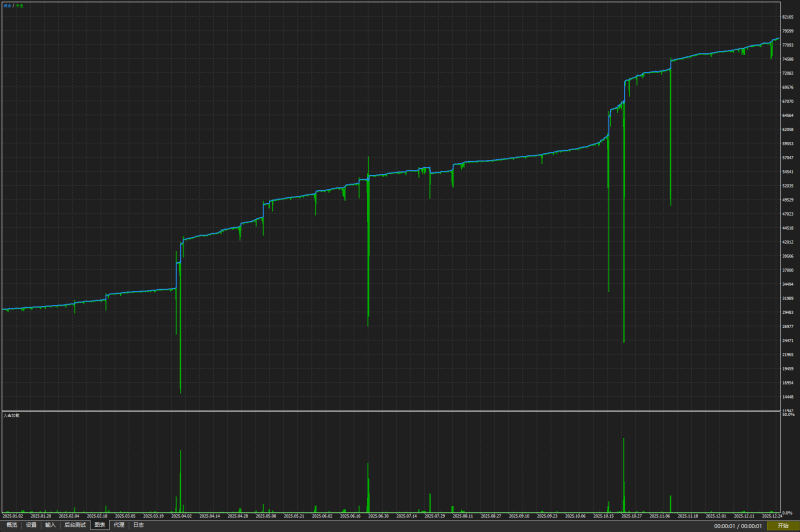
Task: Open the tab between 输入 and 图表
Action: [x=75, y=525]
